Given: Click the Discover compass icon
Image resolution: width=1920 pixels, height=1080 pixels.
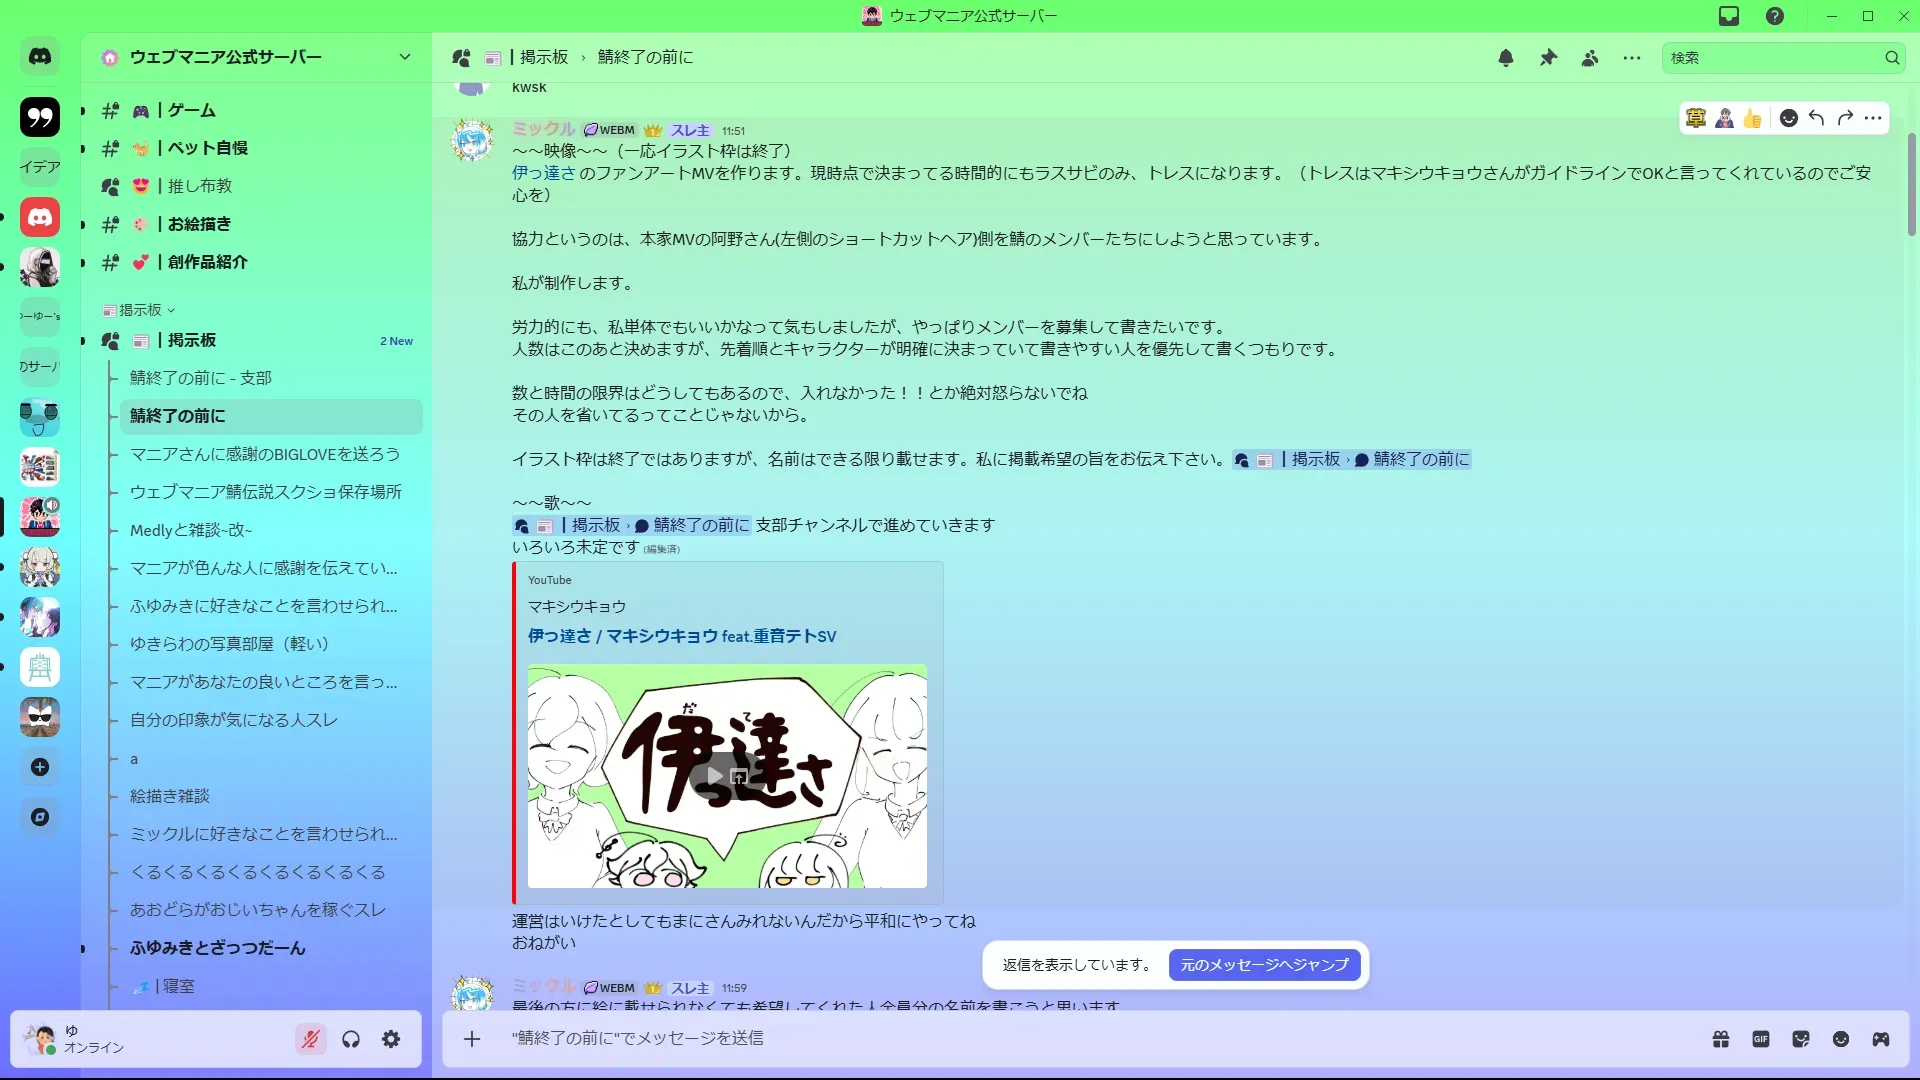Looking at the screenshot, I should click(x=40, y=817).
